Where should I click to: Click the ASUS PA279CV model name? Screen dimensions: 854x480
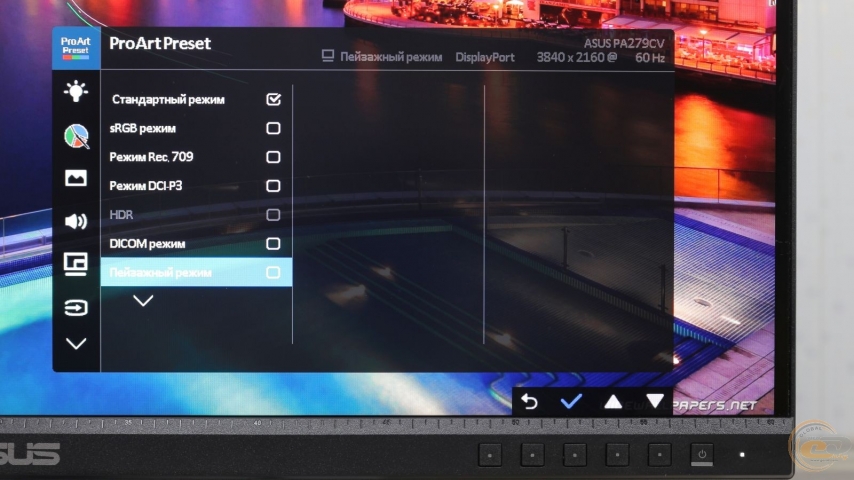click(624, 43)
